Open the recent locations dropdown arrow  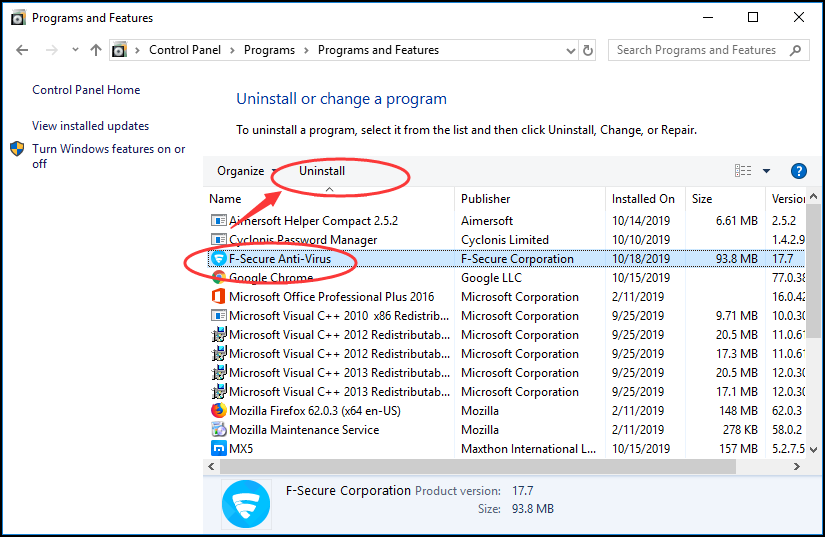click(x=75, y=50)
